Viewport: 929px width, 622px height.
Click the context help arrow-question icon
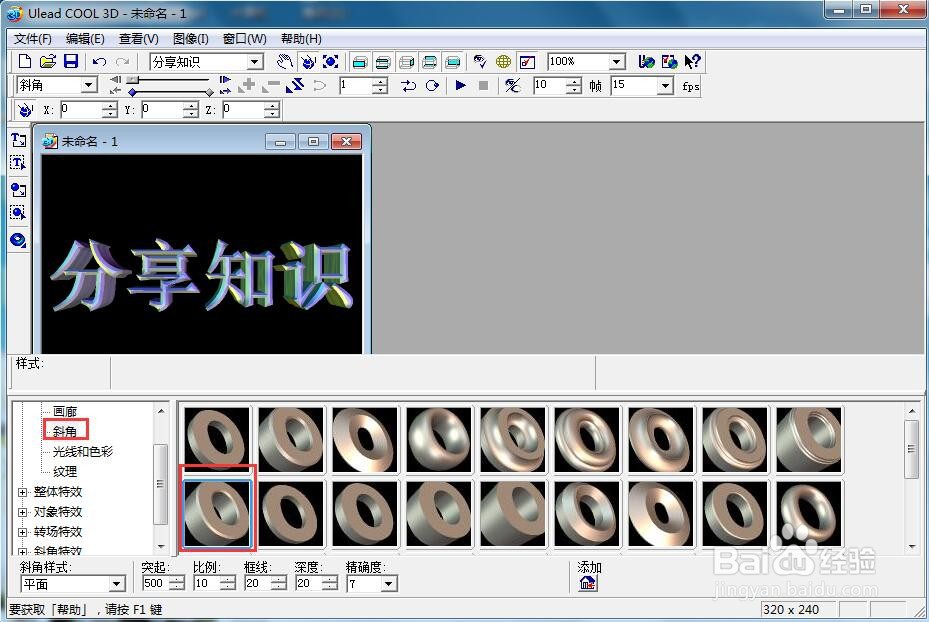[692, 62]
